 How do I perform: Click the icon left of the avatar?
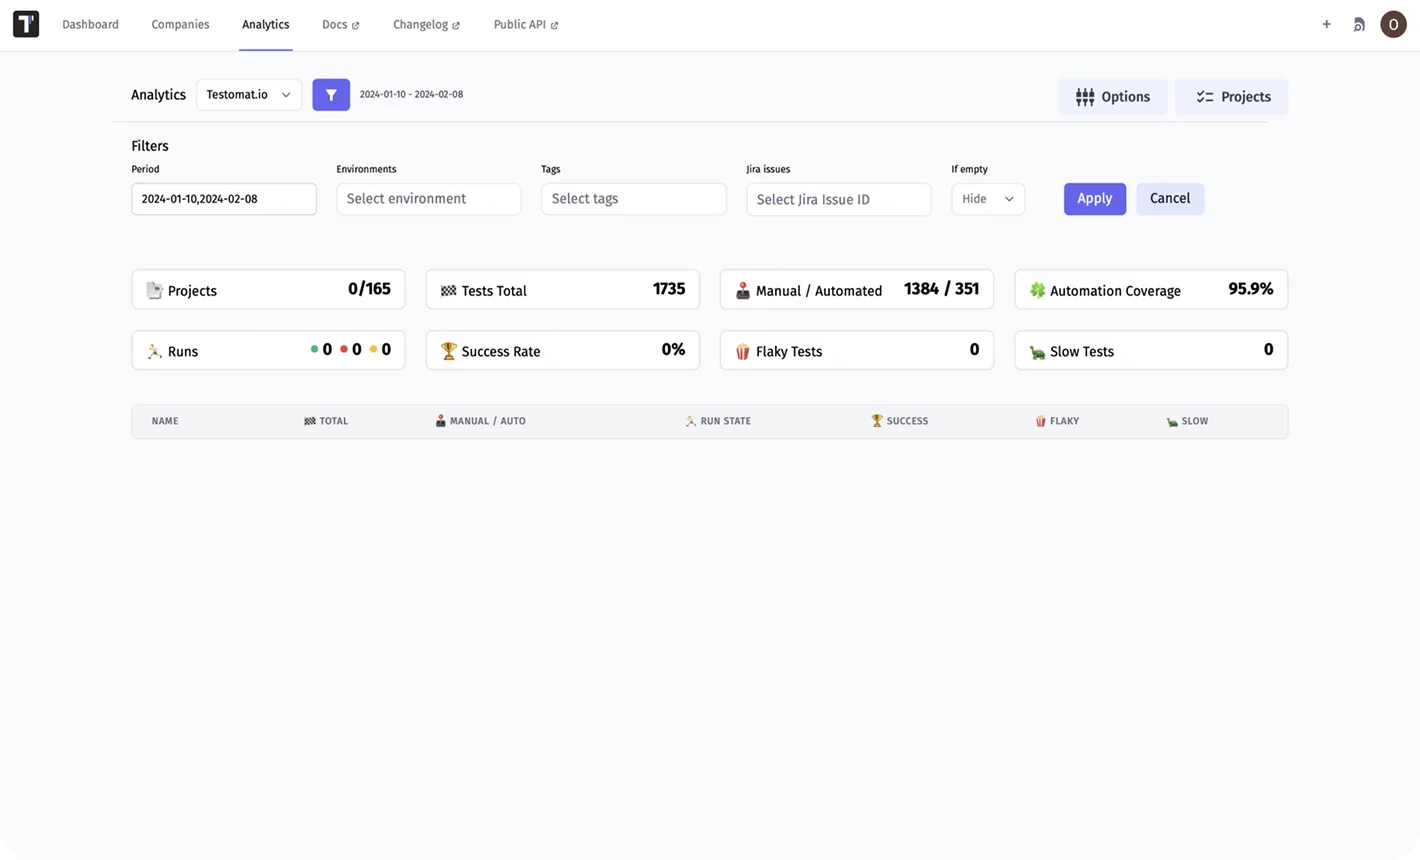[1358, 25]
